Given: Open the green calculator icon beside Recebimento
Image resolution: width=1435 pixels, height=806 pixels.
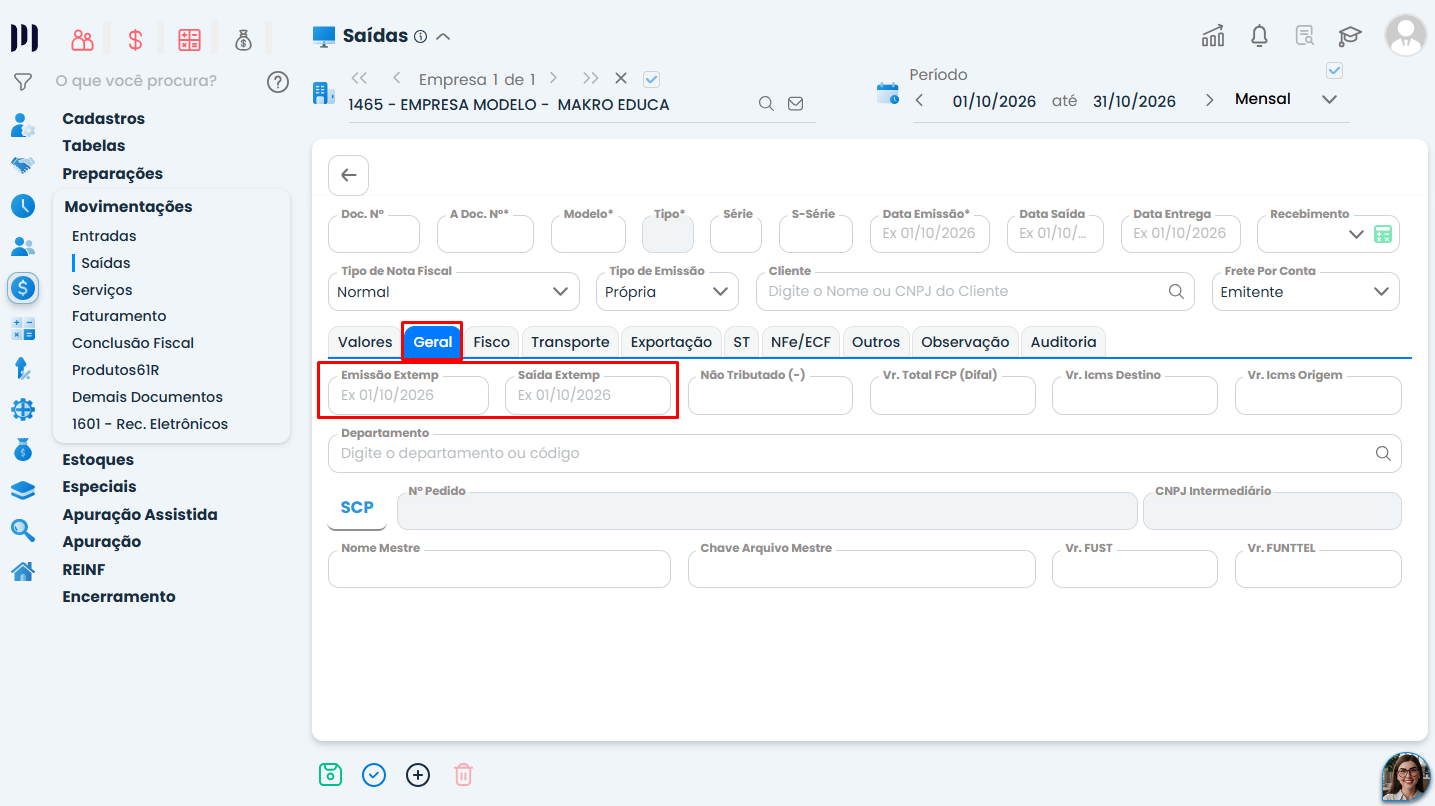Looking at the screenshot, I should 1383,234.
